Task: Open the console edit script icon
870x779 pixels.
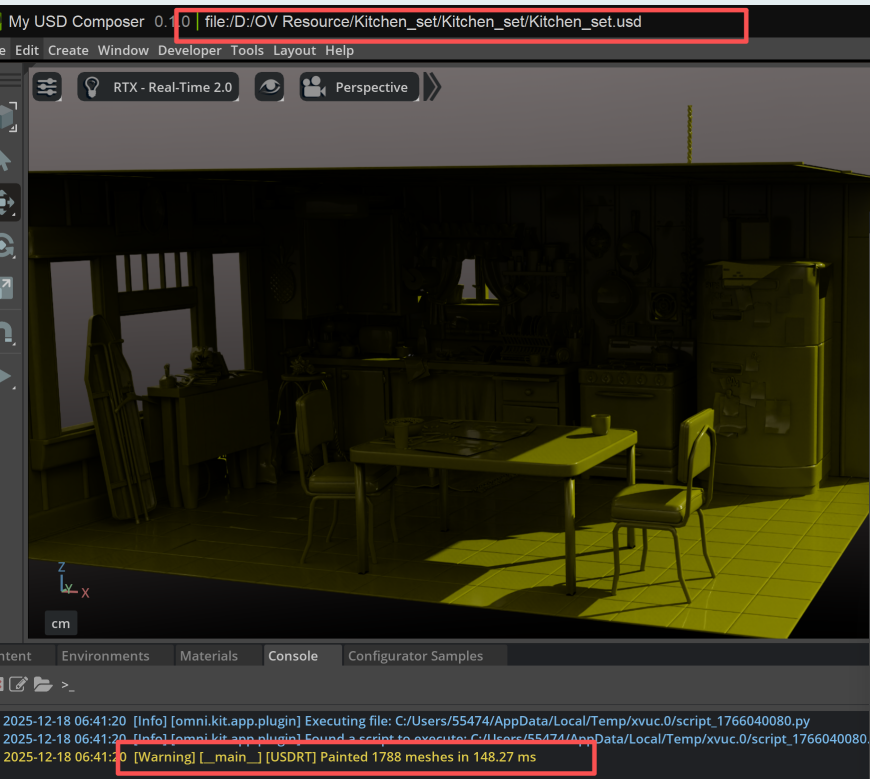Action: pyautogui.click(x=19, y=685)
